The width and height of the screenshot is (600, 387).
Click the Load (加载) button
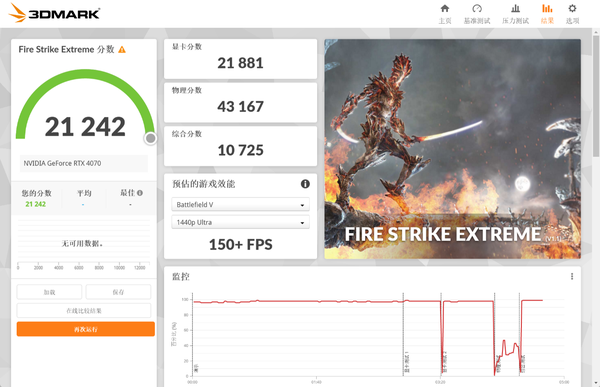(49, 292)
